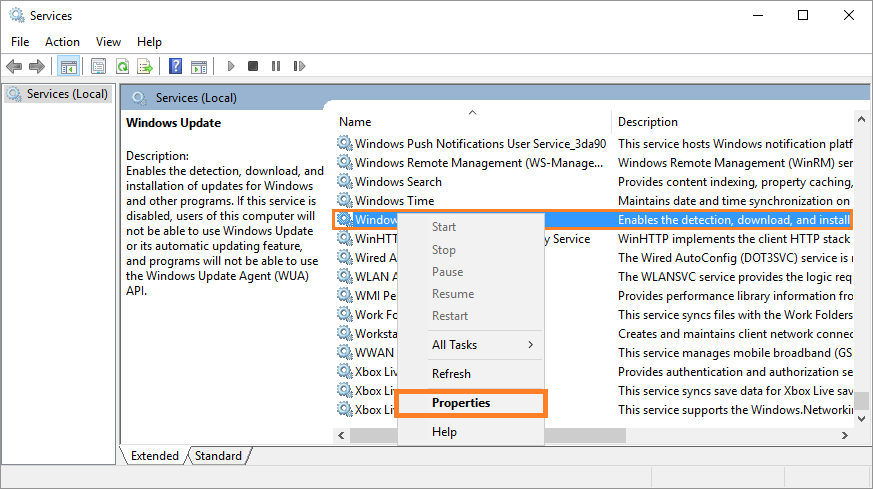Click gear icon of WWAN service row

[x=345, y=353]
